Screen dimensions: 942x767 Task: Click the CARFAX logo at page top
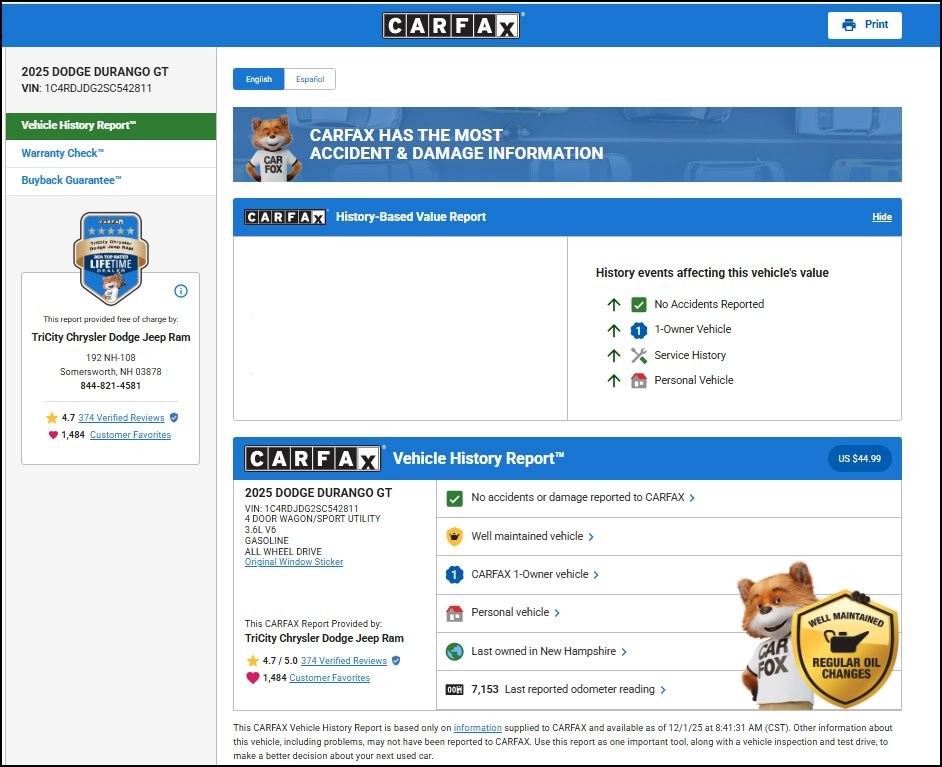tap(452, 25)
